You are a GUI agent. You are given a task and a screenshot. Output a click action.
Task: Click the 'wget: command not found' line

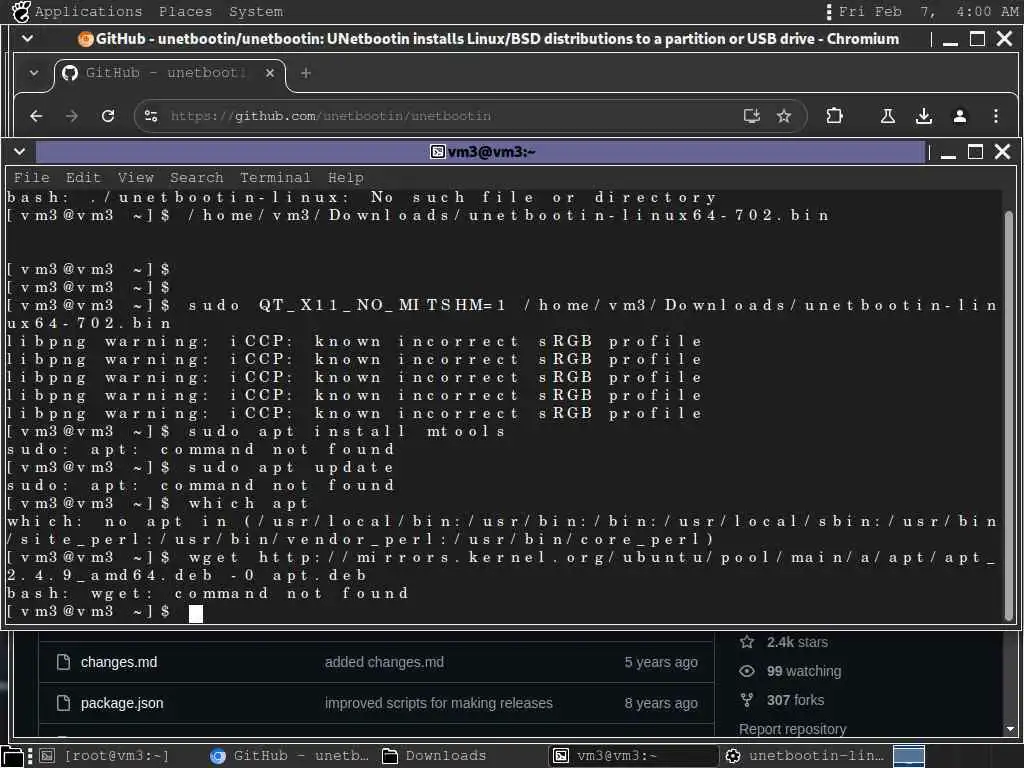(x=208, y=594)
